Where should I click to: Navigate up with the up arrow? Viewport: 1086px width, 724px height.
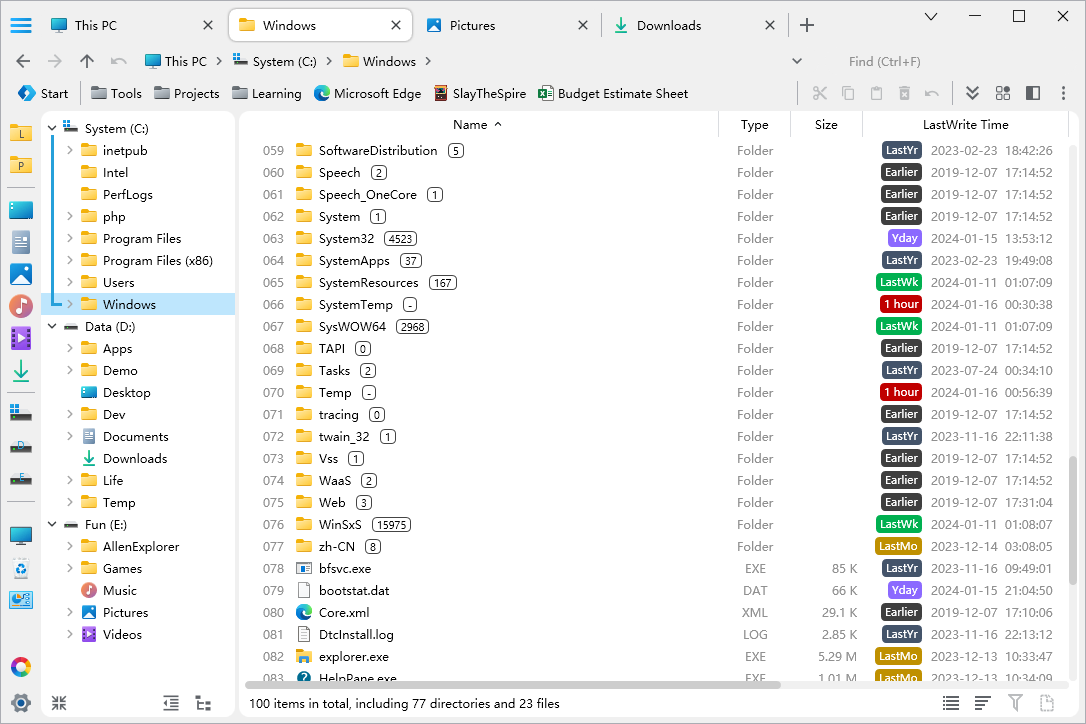pos(87,61)
